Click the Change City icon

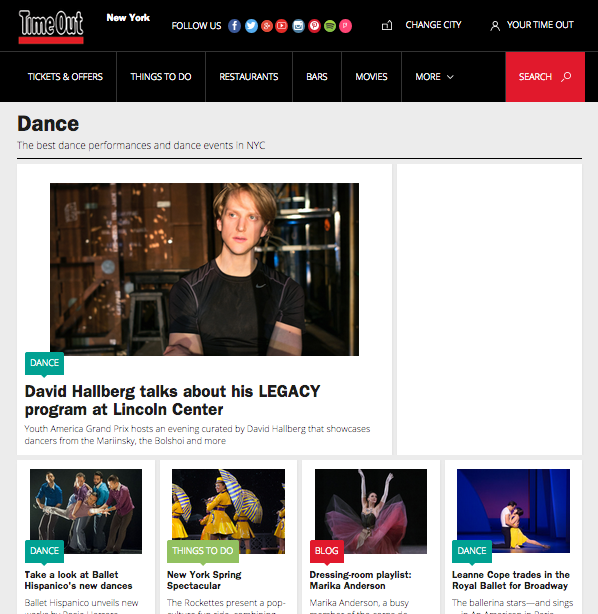coord(387,25)
